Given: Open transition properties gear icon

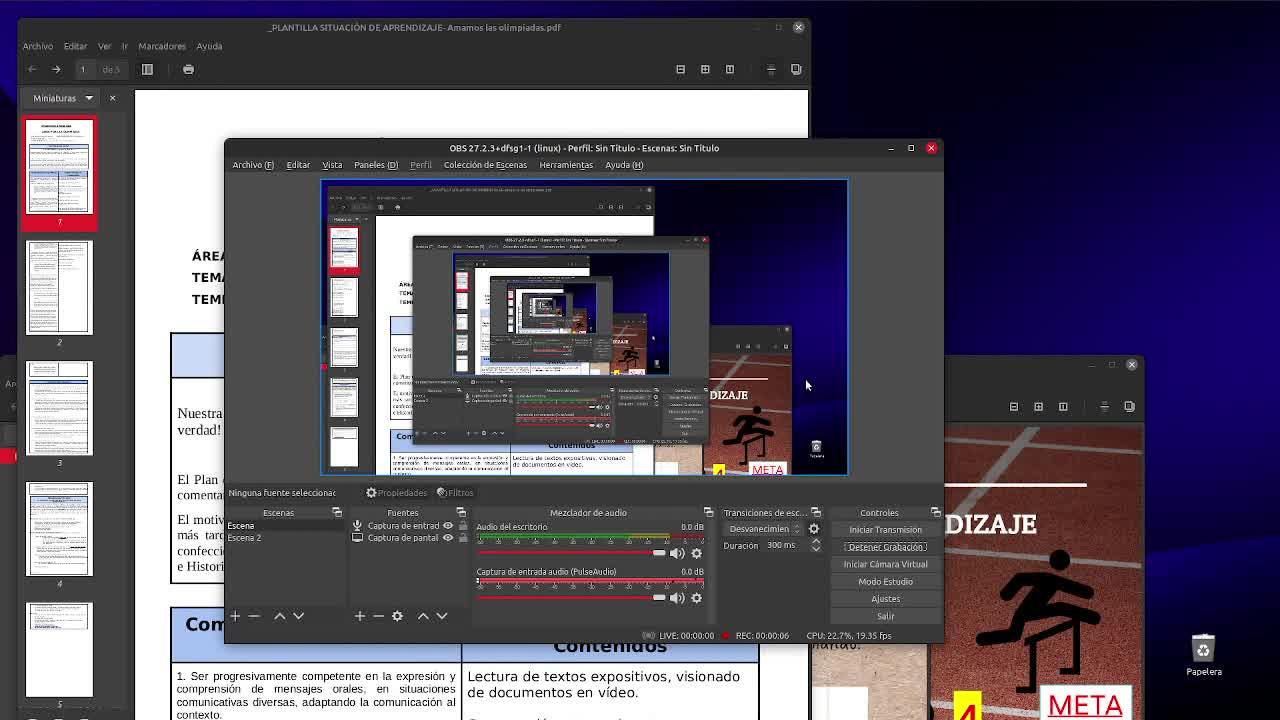Looking at the screenshot, I should coord(814,529).
